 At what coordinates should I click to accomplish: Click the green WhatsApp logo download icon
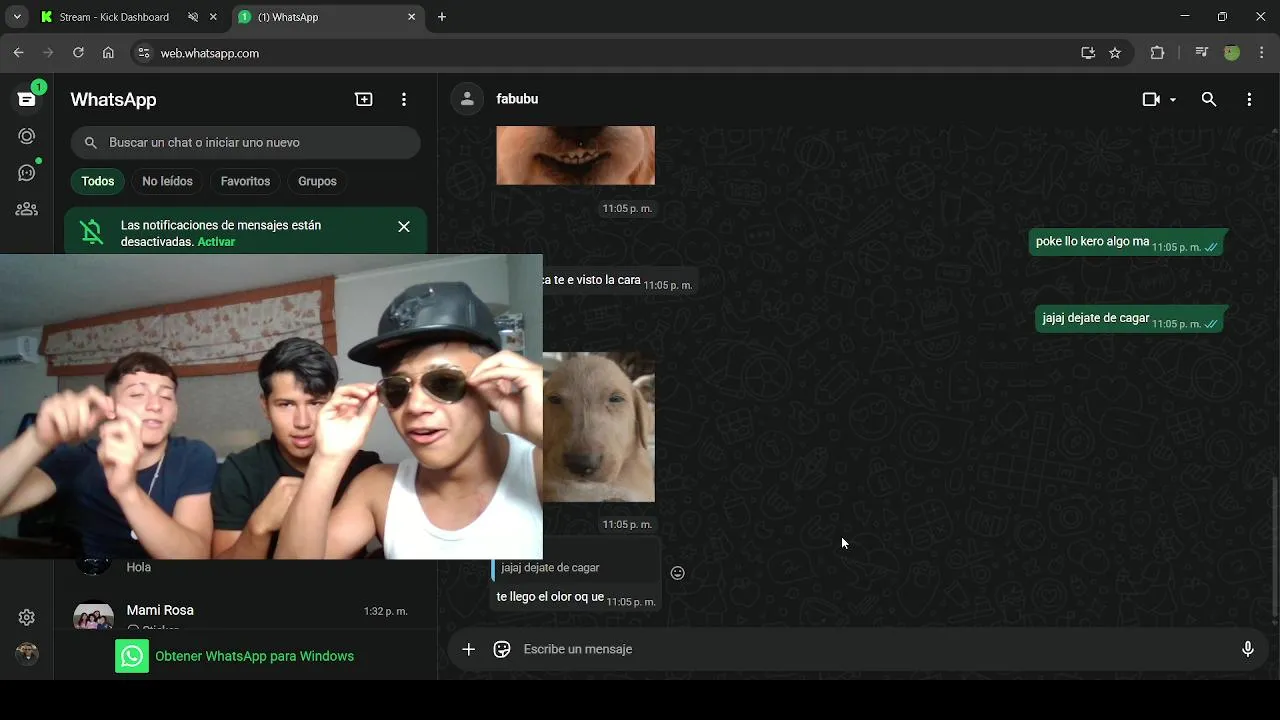tap(132, 656)
